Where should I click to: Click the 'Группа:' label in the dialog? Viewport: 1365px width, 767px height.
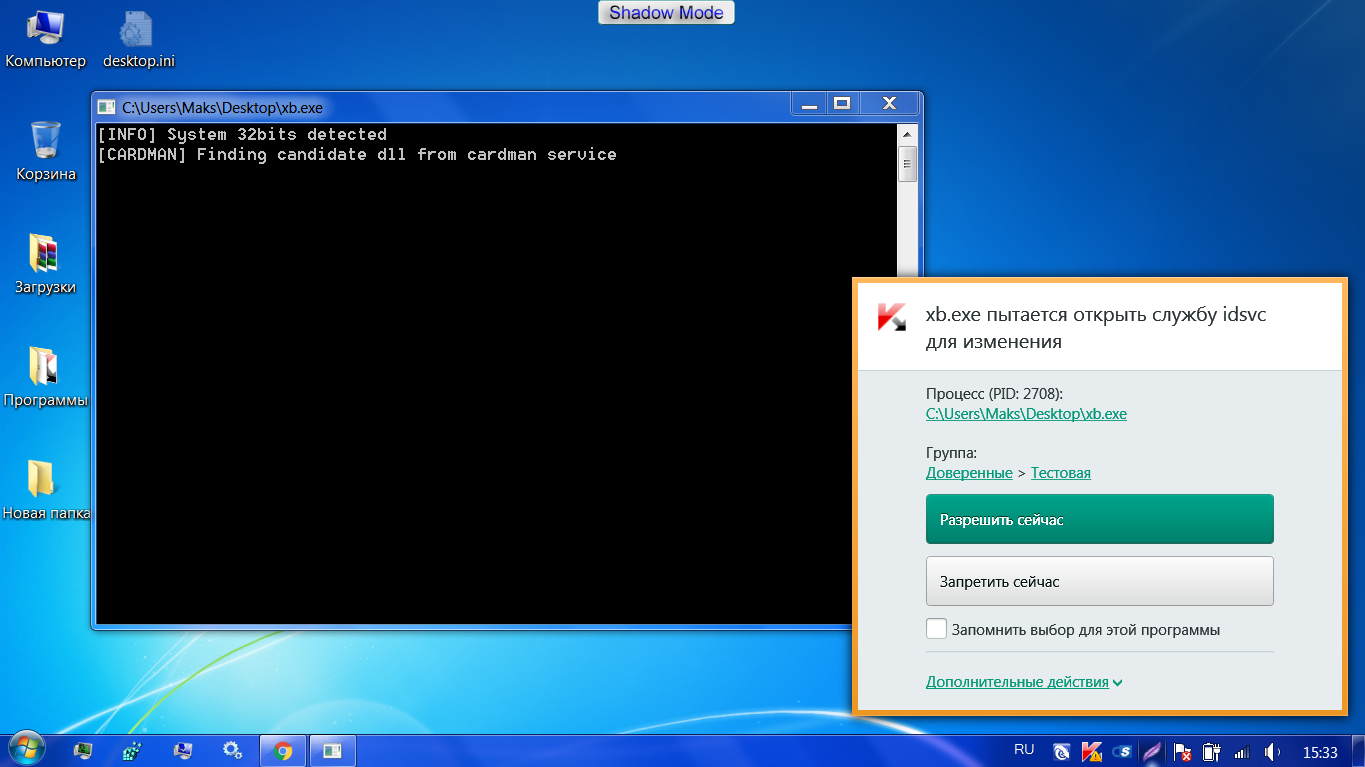tap(951, 453)
